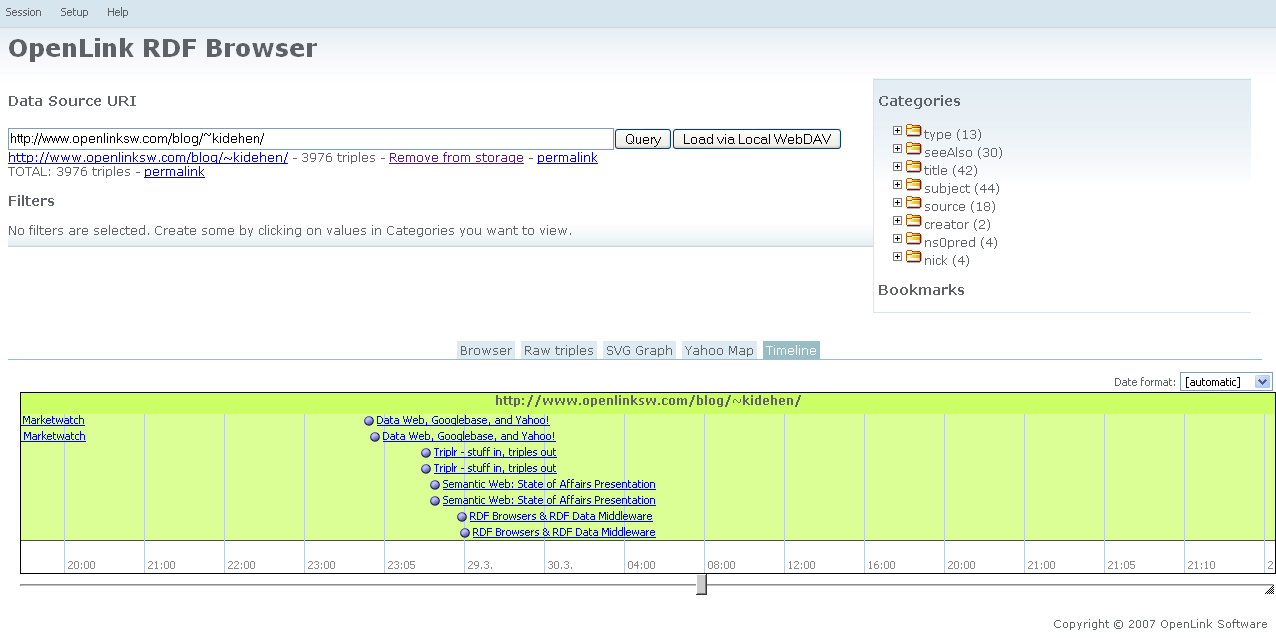Image resolution: width=1276 pixels, height=638 pixels.
Task: Open the Date format dropdown
Action: 1226,382
